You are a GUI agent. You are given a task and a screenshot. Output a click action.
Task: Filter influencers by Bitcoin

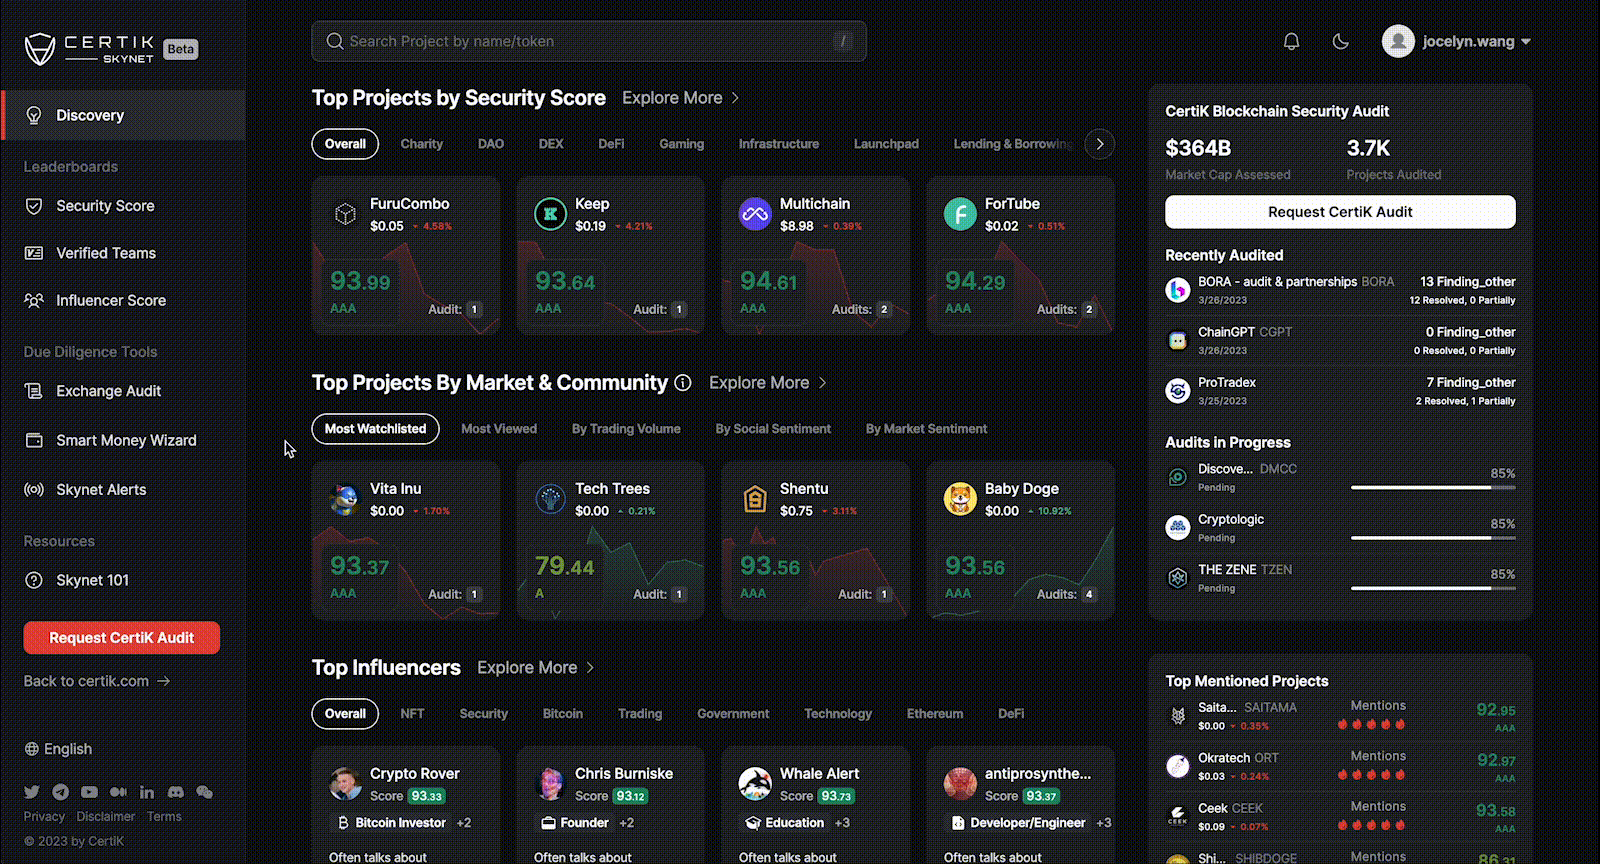[x=563, y=714]
